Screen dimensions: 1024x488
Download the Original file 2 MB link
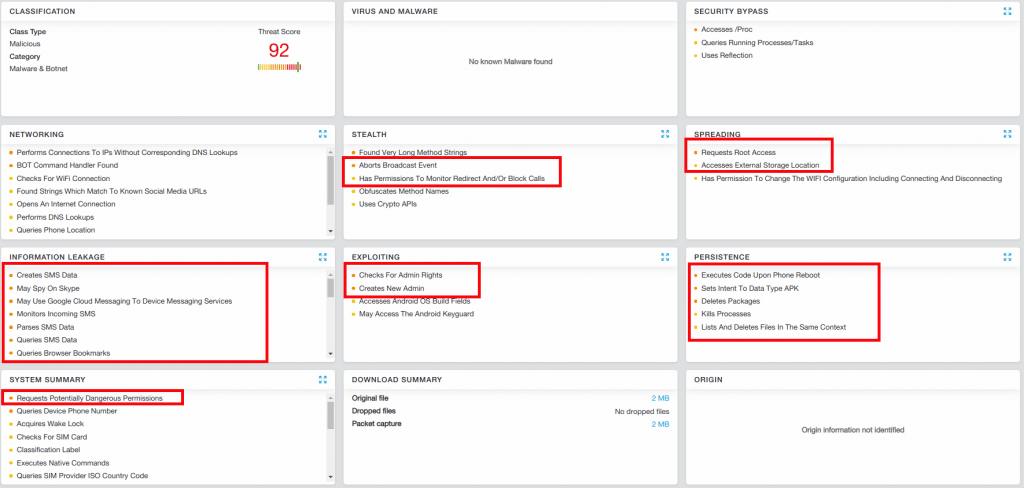660,398
